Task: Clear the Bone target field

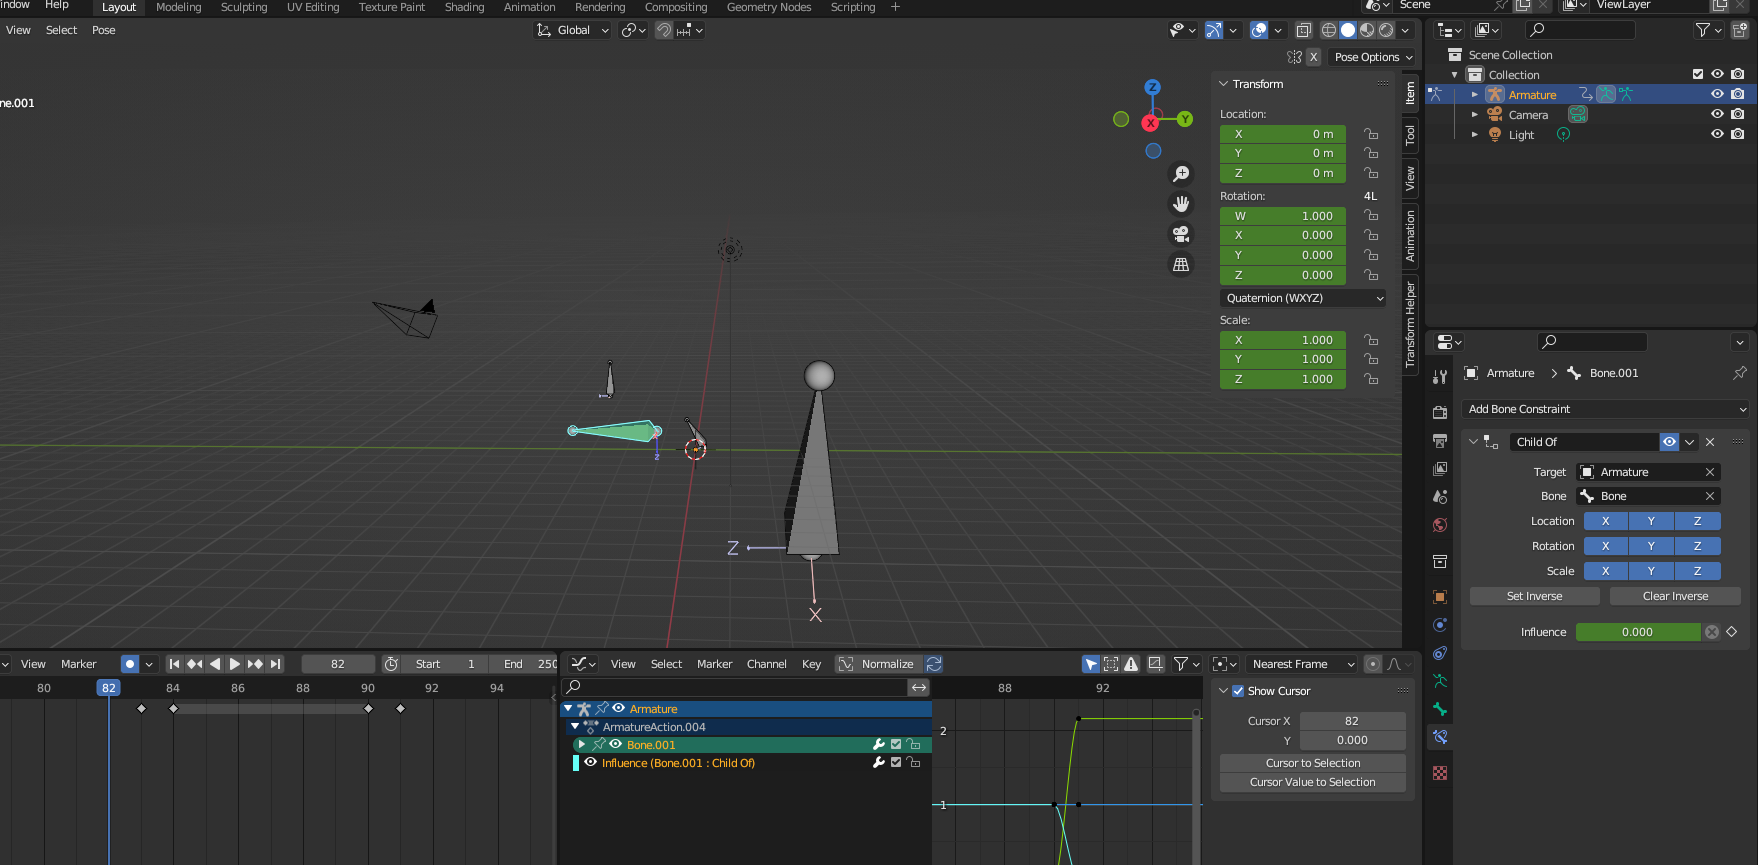Action: click(x=1710, y=496)
